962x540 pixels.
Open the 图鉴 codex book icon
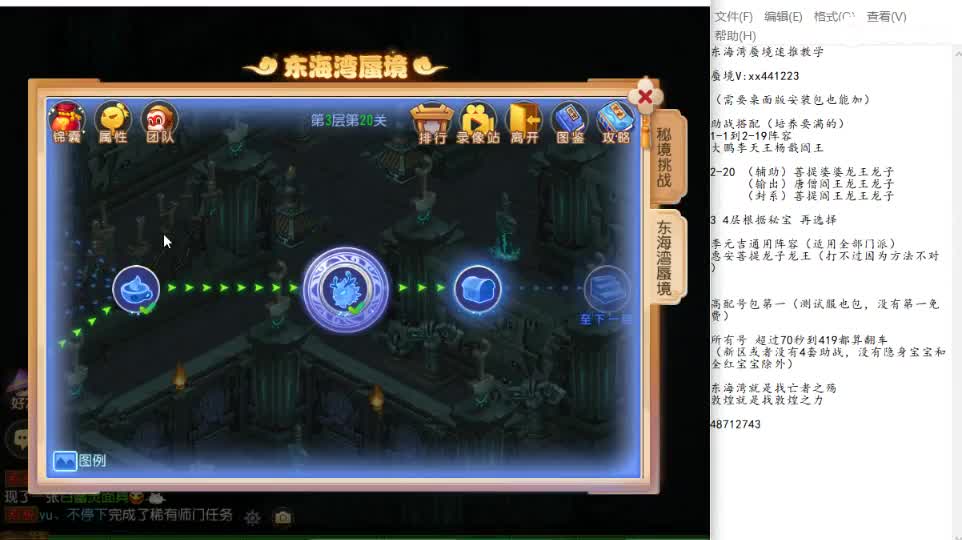pyautogui.click(x=570, y=124)
